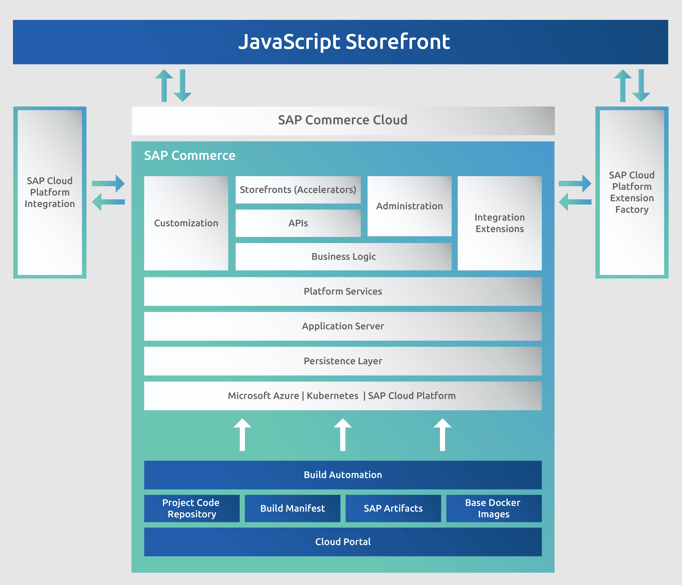Viewport: 682px width, 585px height.
Task: Select the Integration Extensions block
Action: [x=500, y=223]
